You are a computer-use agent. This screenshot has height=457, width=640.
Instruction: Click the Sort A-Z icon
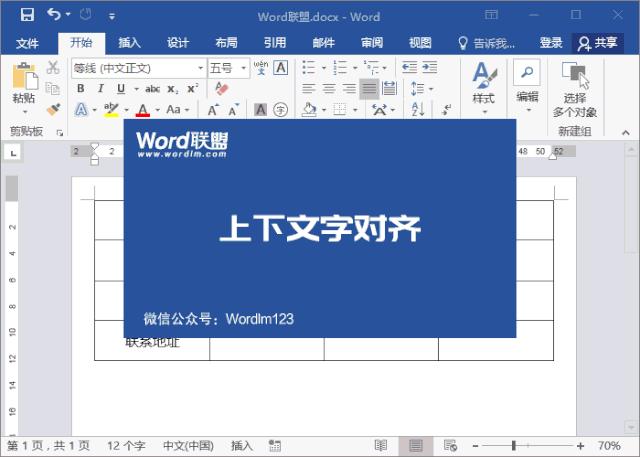pos(418,109)
